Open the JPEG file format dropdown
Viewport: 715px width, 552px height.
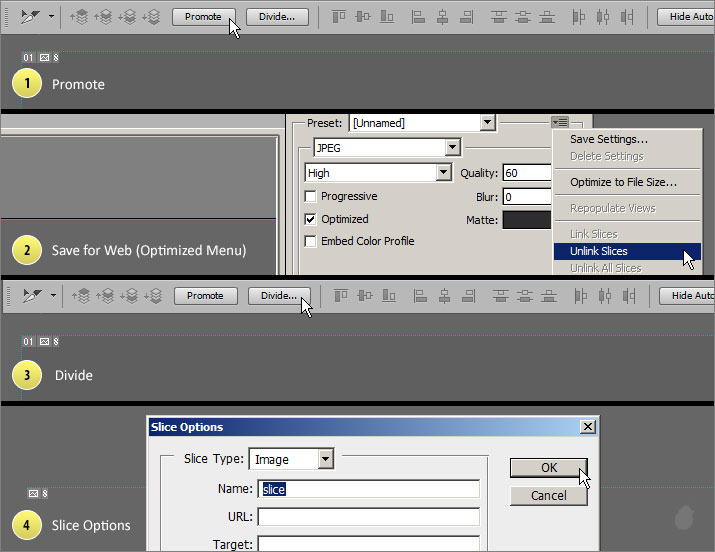pyautogui.click(x=452, y=148)
